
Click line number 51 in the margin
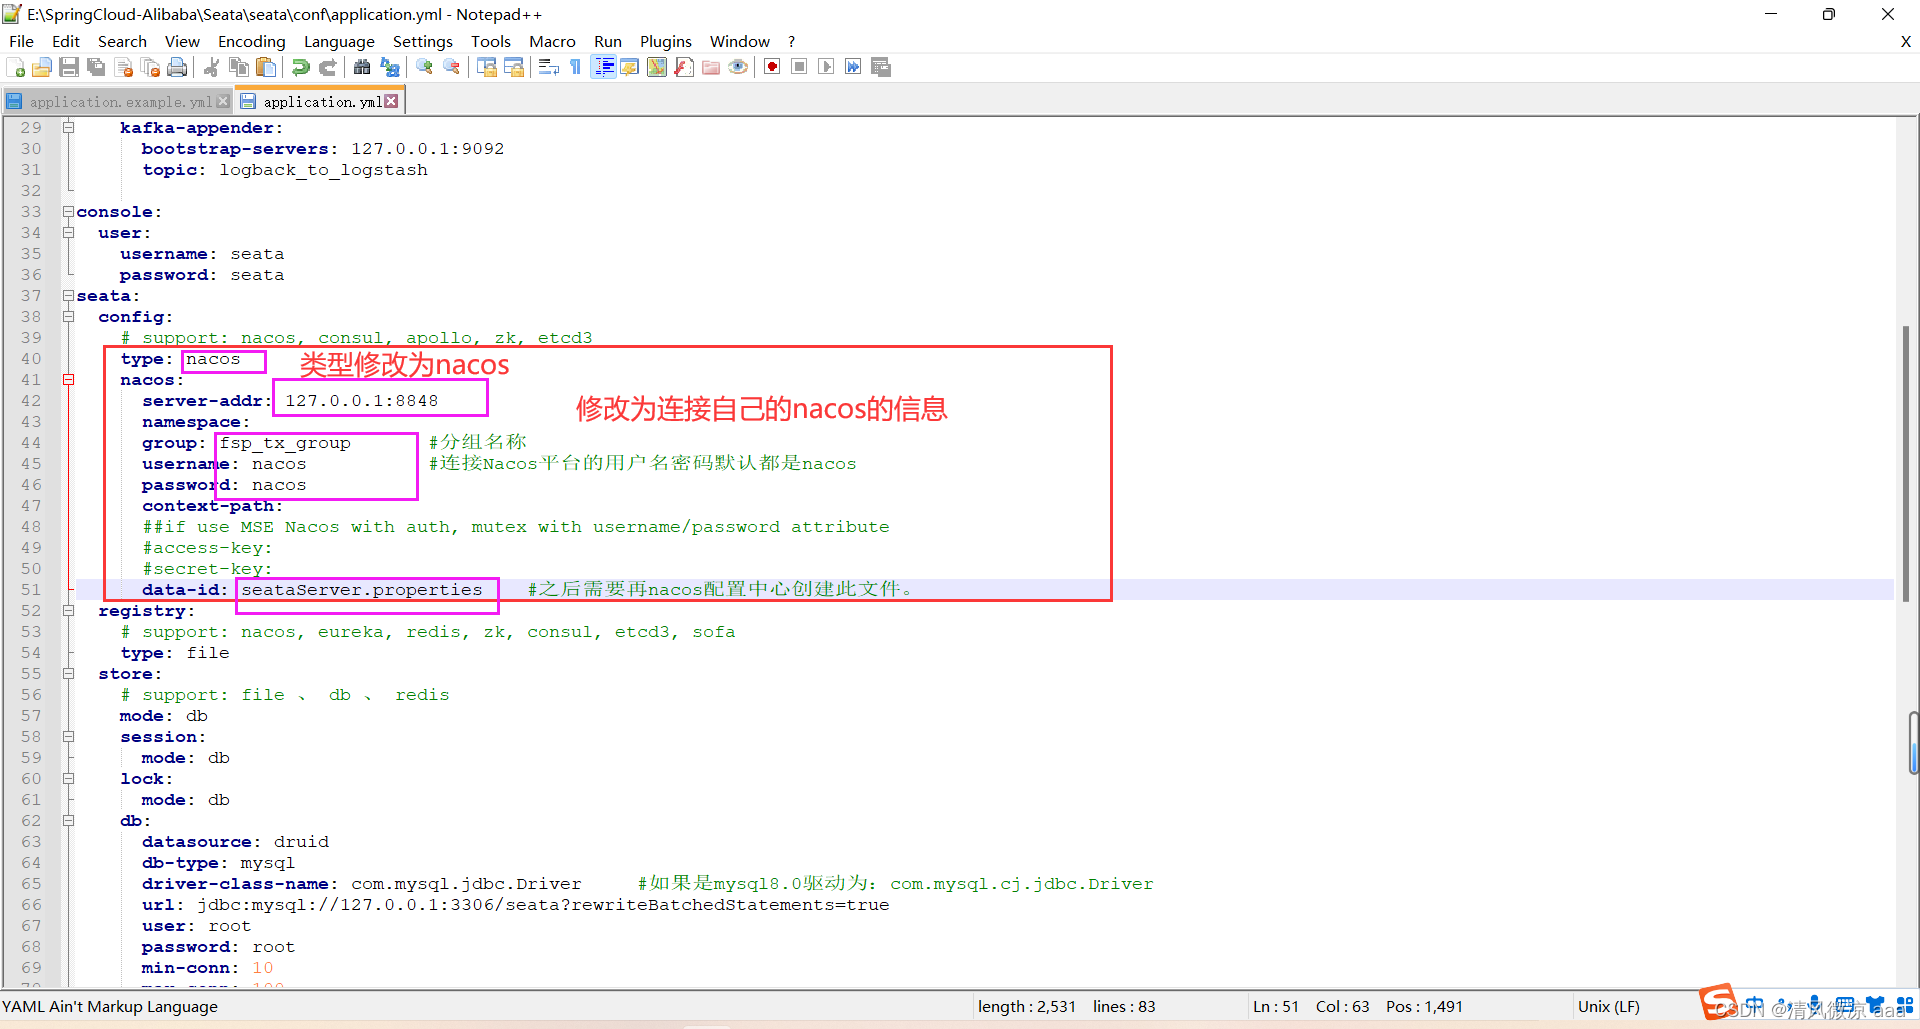[x=32, y=590]
